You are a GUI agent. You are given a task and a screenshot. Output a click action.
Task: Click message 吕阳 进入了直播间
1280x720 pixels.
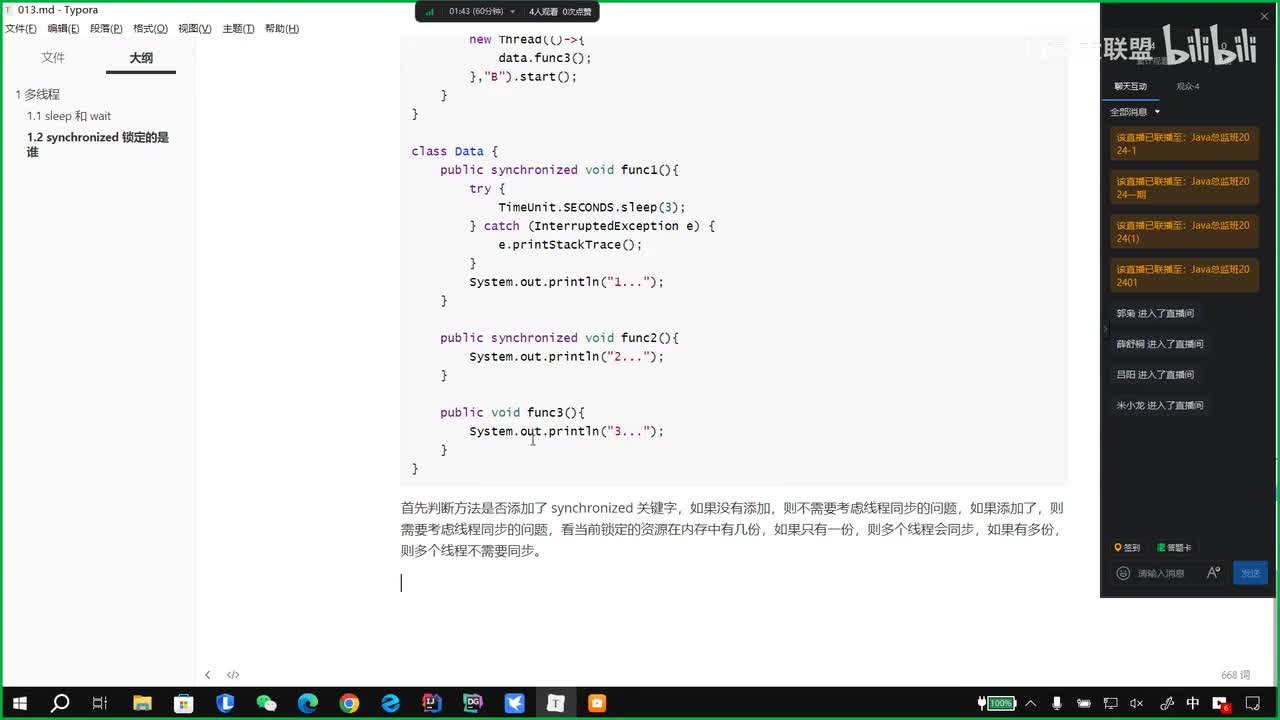(x=1155, y=375)
